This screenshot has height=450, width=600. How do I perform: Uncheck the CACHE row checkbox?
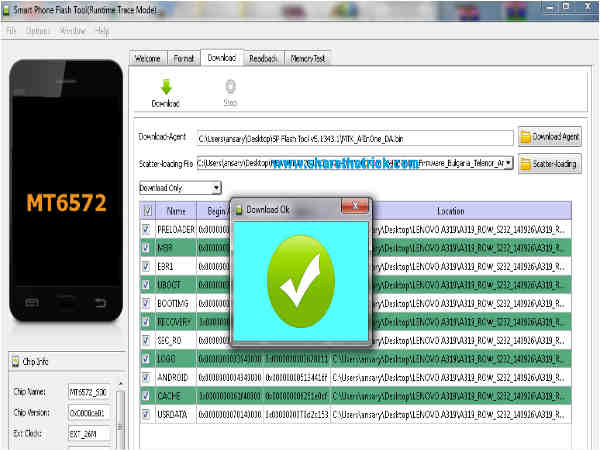coord(146,396)
